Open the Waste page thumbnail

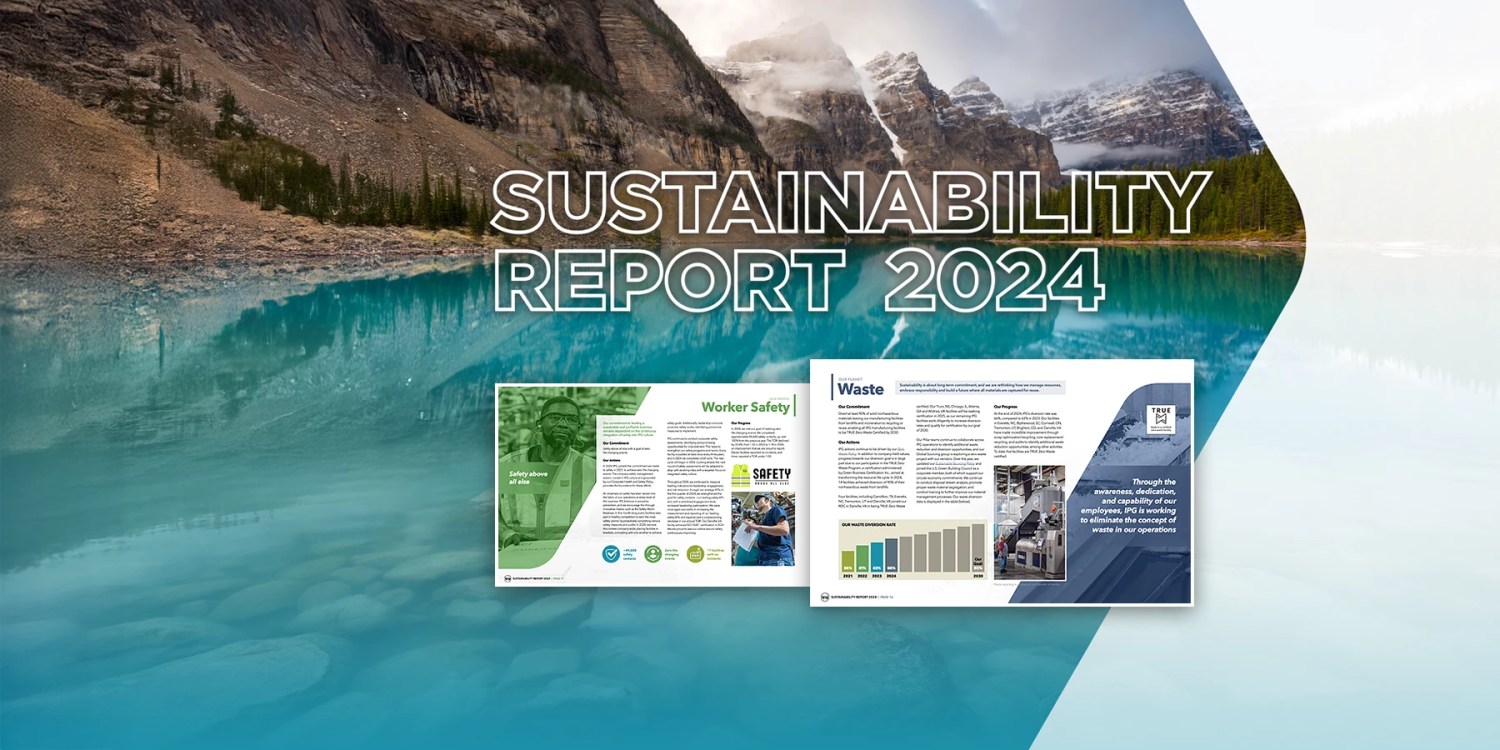point(1001,482)
